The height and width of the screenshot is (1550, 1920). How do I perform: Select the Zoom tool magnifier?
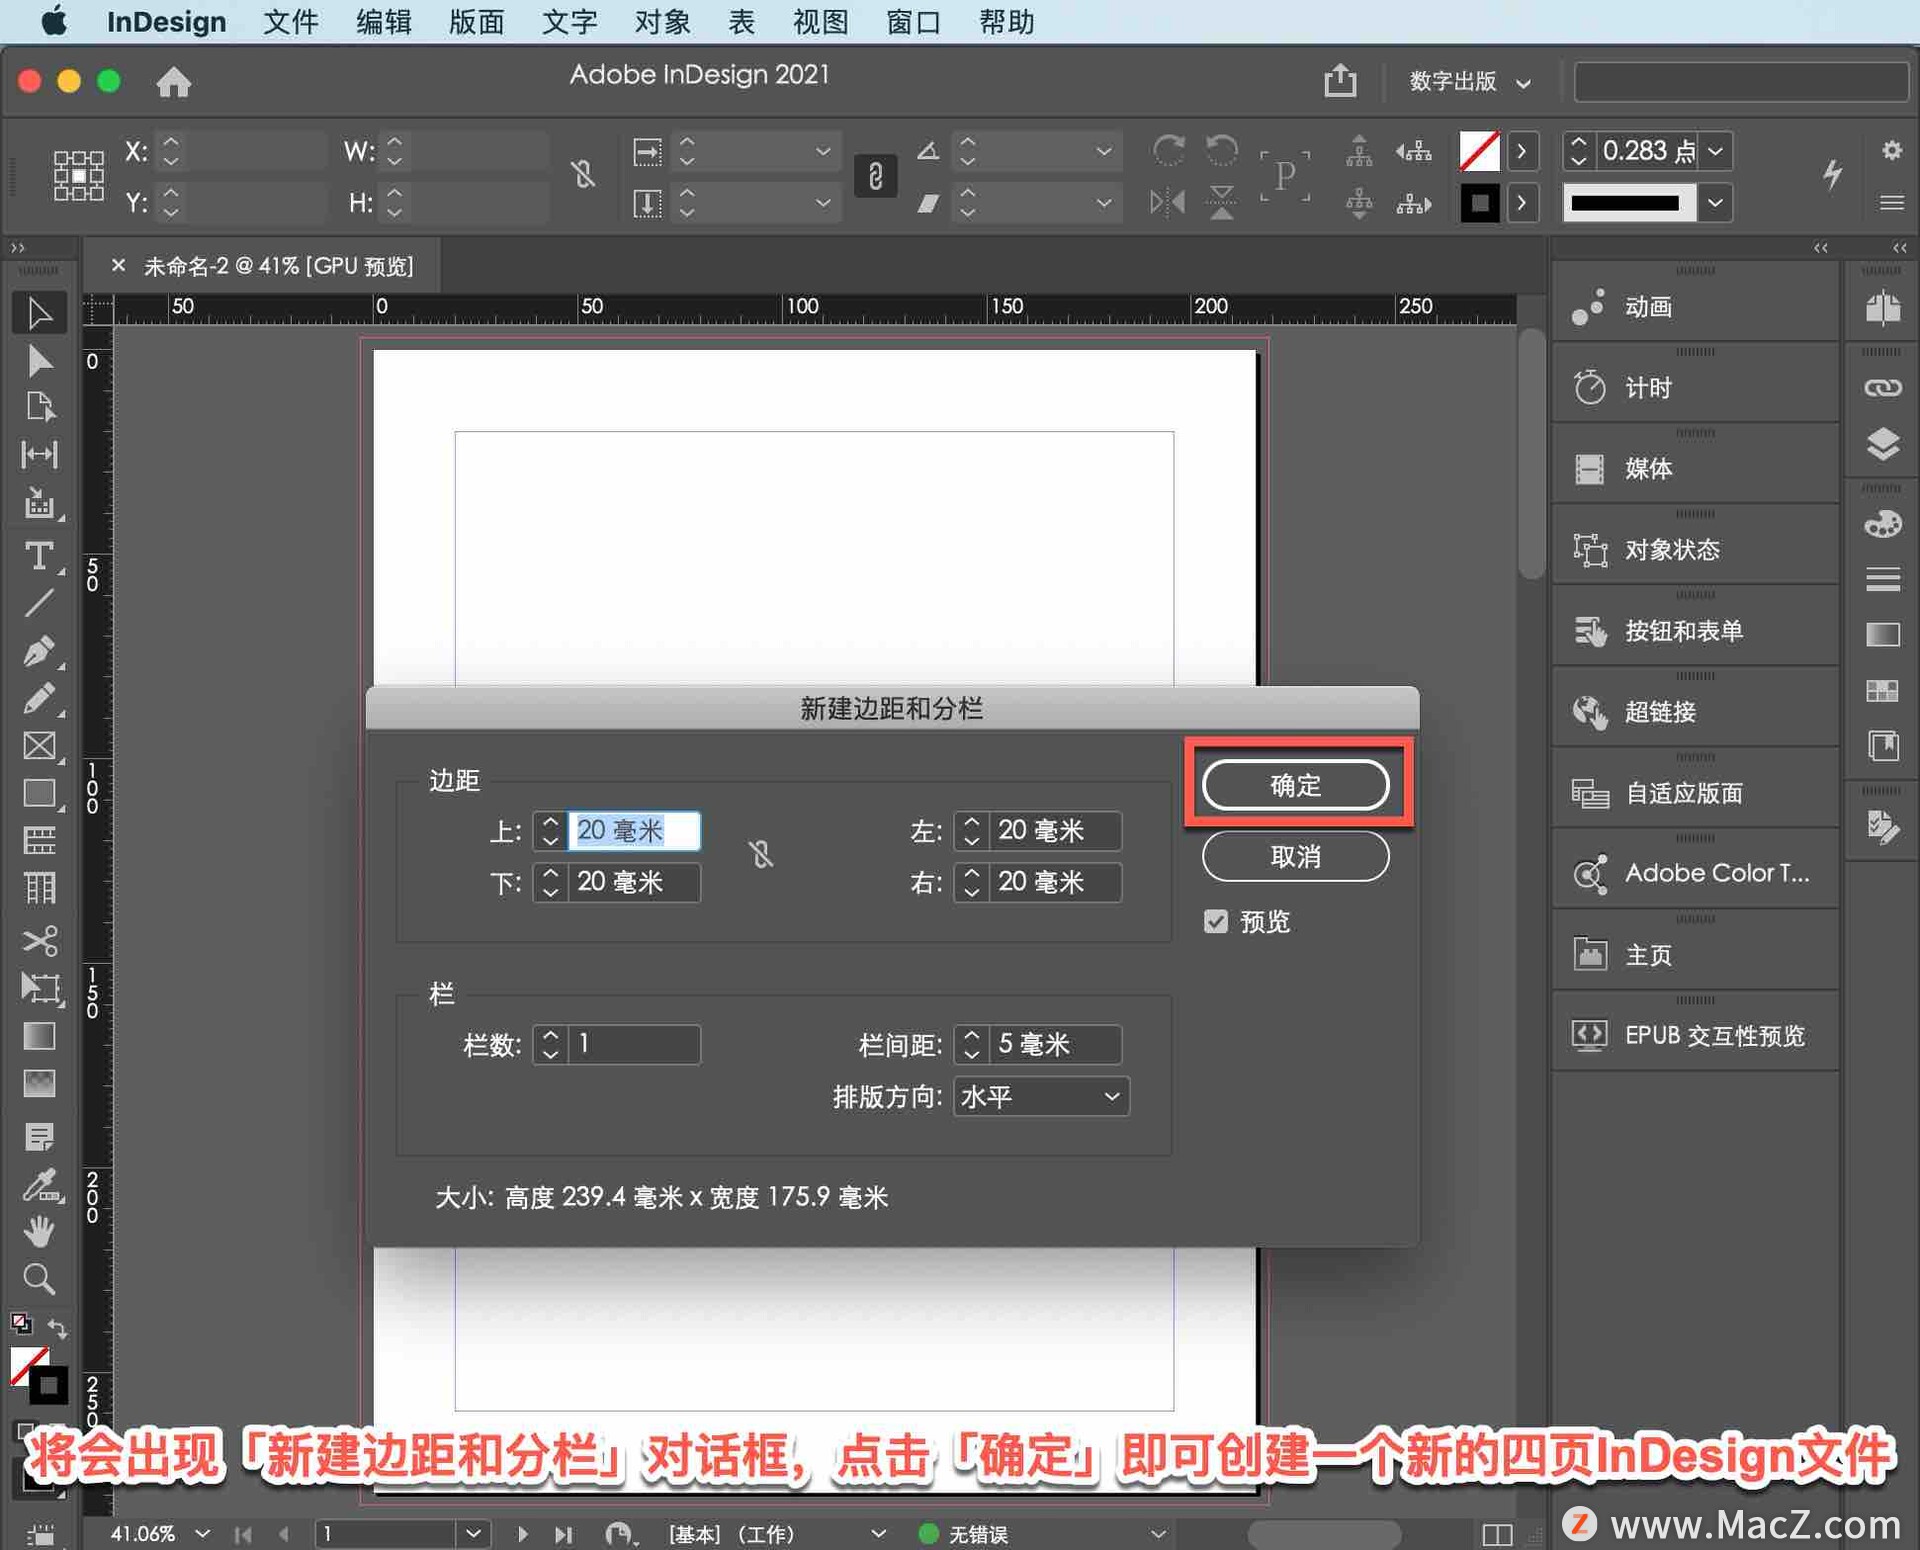point(39,1279)
